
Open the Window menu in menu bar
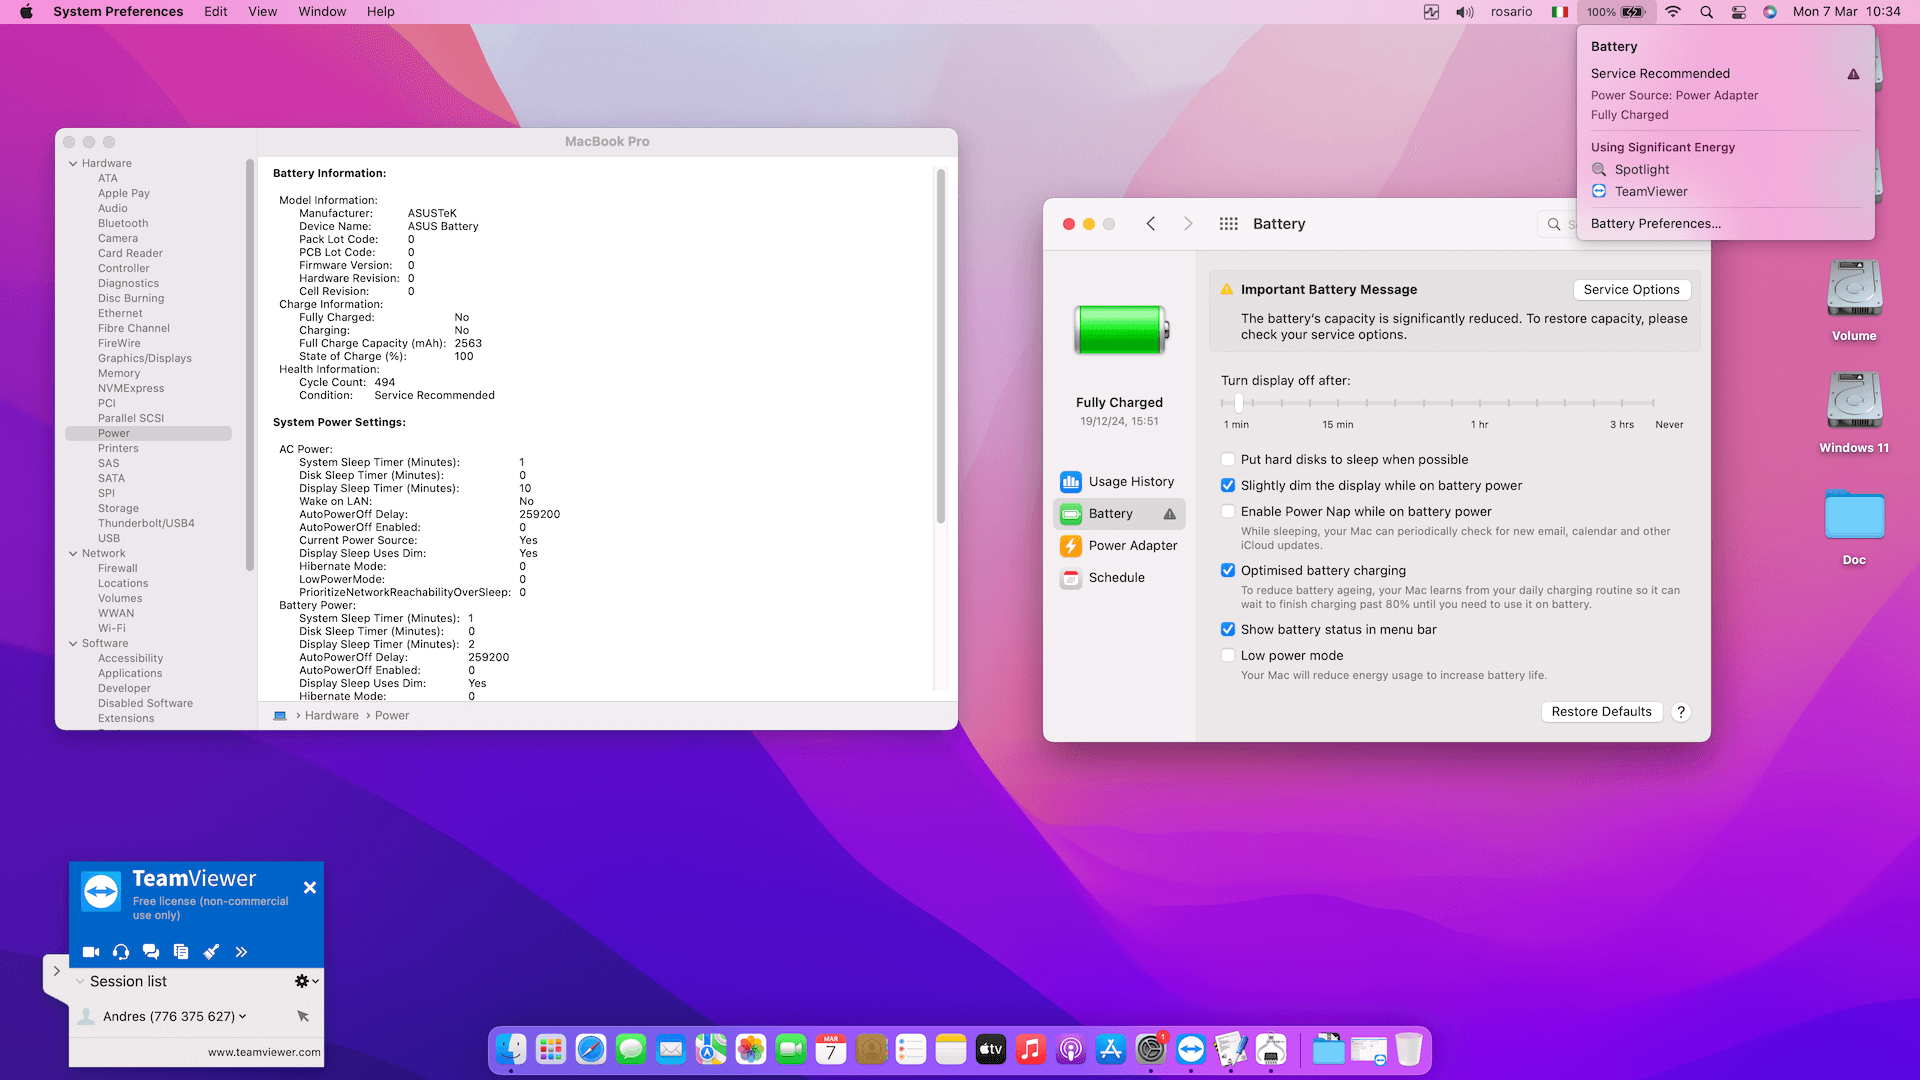(x=321, y=12)
